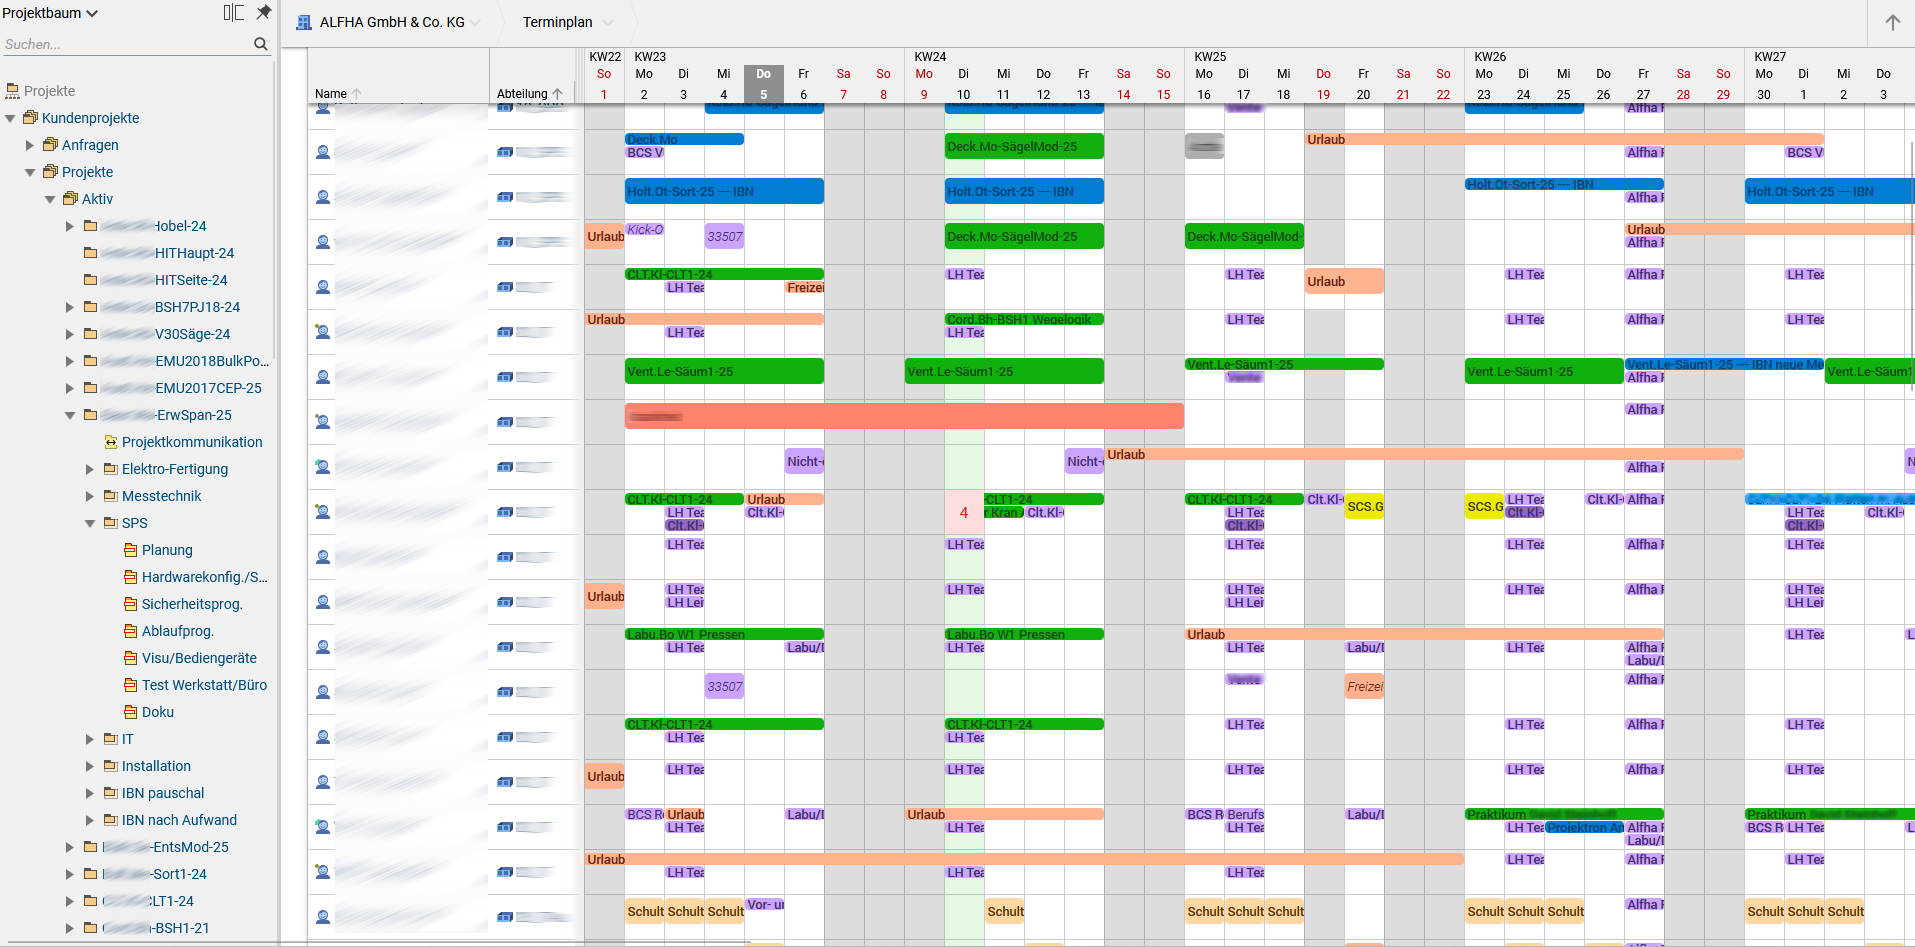
Task: Click the Projekte root icon
Action: [x=12, y=91]
